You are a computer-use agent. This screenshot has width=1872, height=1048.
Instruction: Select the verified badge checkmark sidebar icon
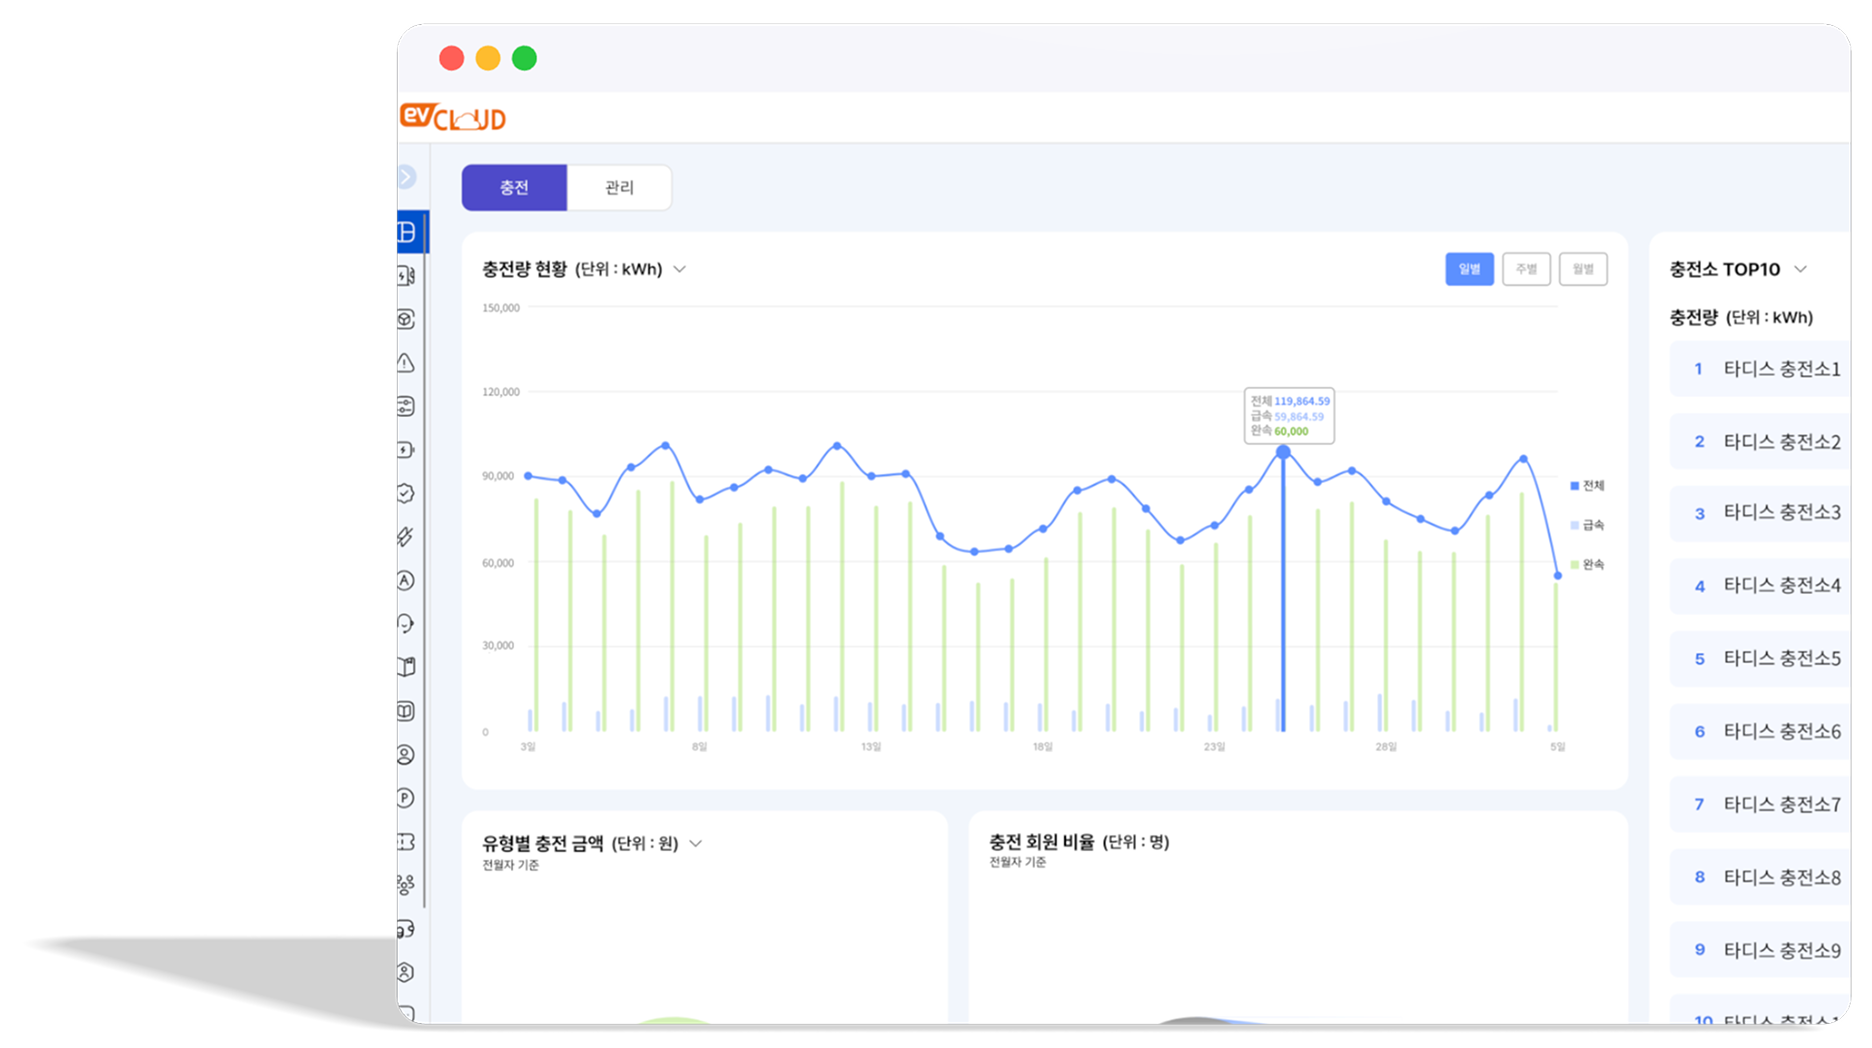[406, 493]
